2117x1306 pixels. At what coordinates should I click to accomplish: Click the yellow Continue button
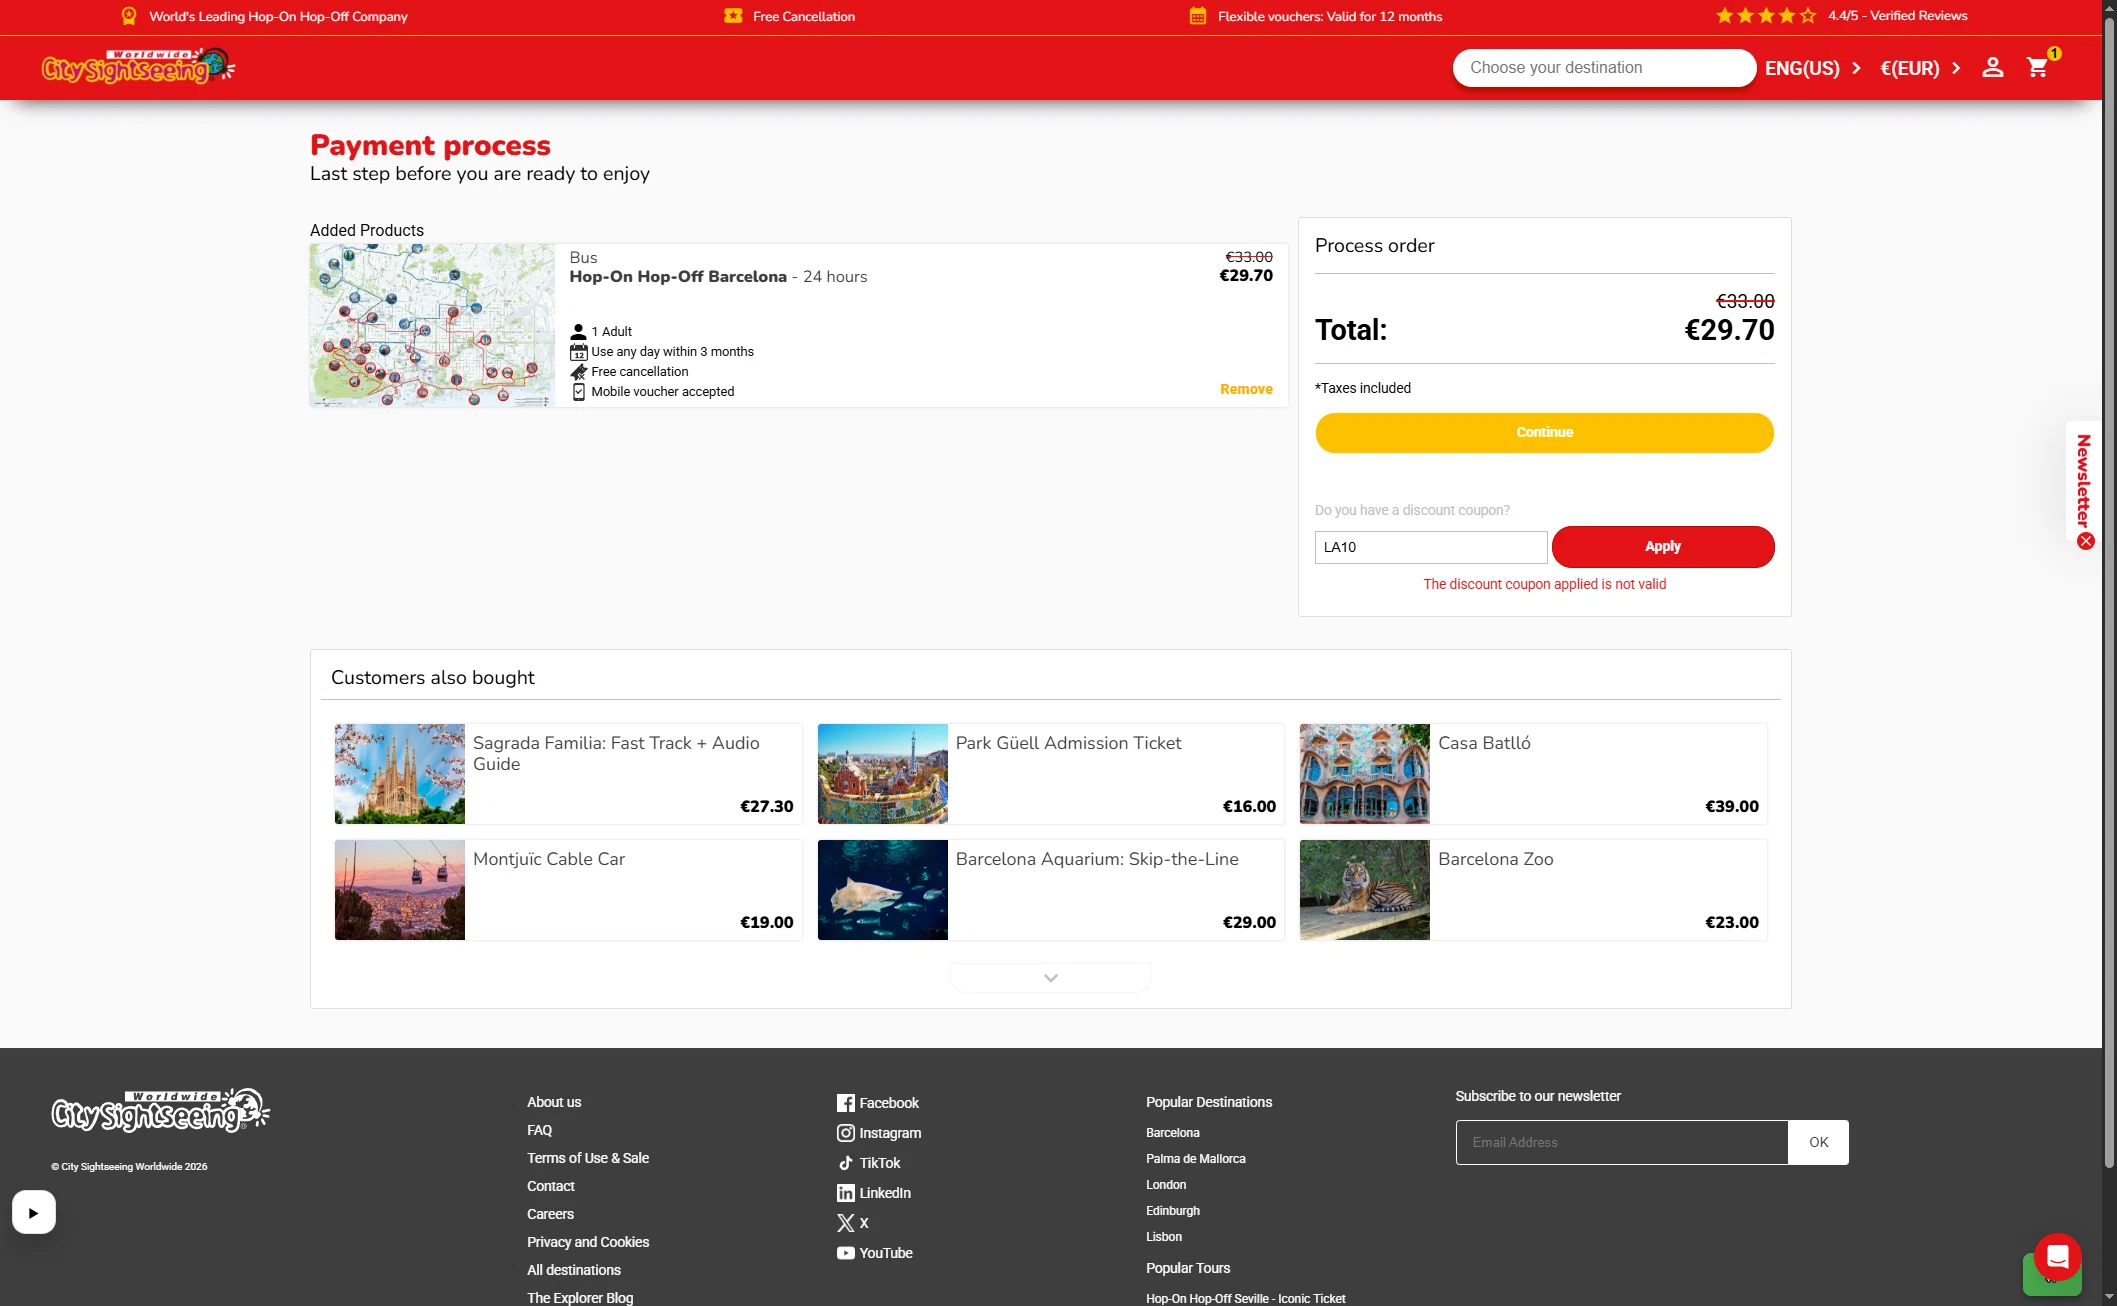pyautogui.click(x=1544, y=432)
